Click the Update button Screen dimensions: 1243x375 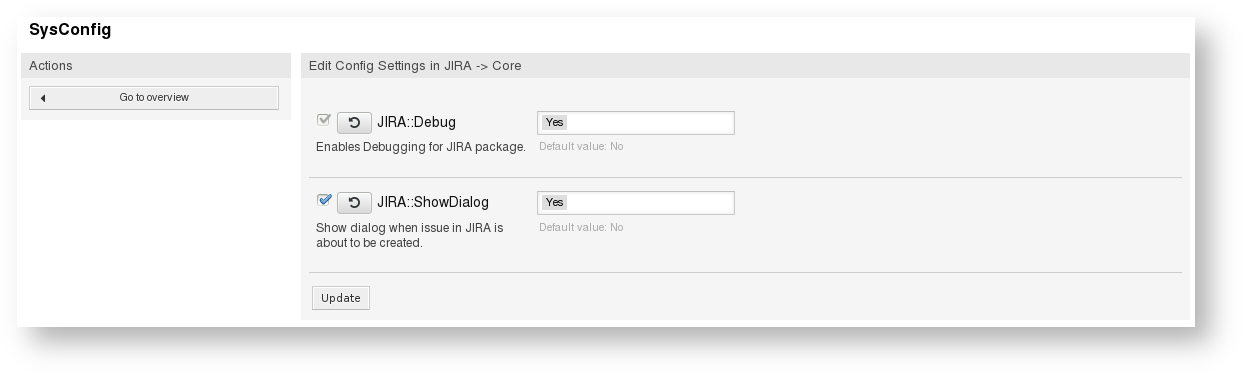(341, 298)
